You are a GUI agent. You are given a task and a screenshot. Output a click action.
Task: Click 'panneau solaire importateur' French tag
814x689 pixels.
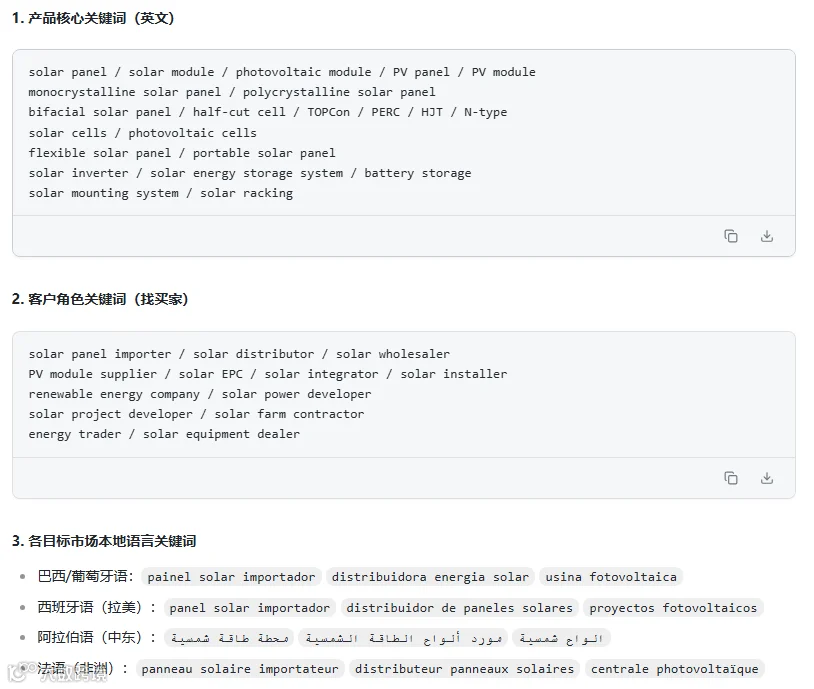(x=240, y=669)
